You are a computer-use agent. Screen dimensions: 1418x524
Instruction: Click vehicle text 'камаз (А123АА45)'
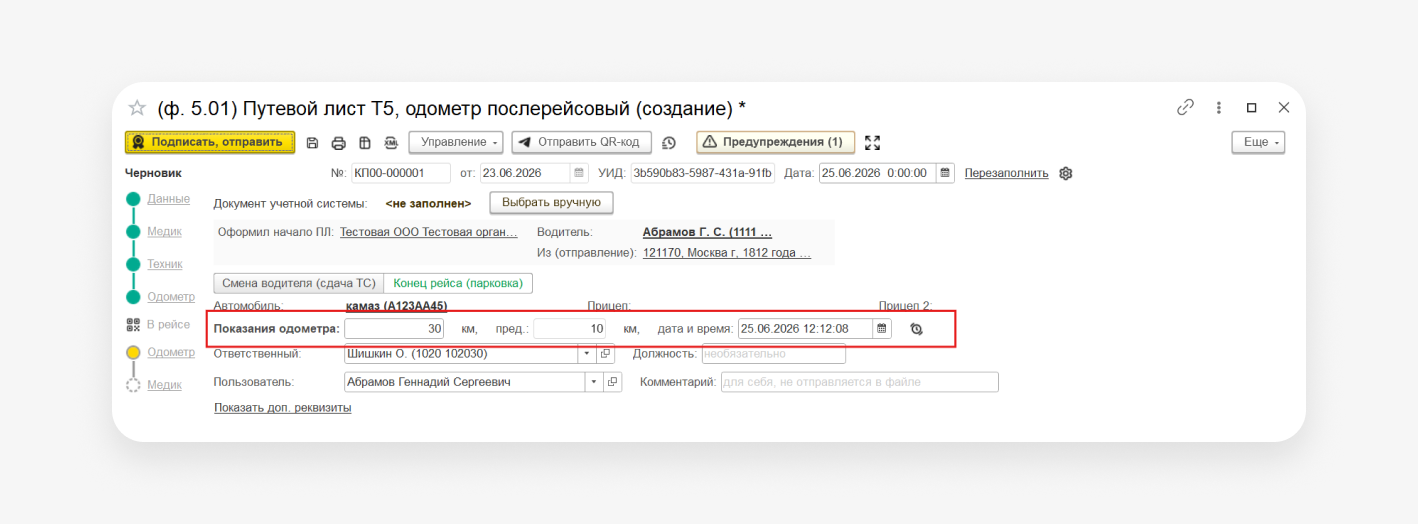(396, 306)
